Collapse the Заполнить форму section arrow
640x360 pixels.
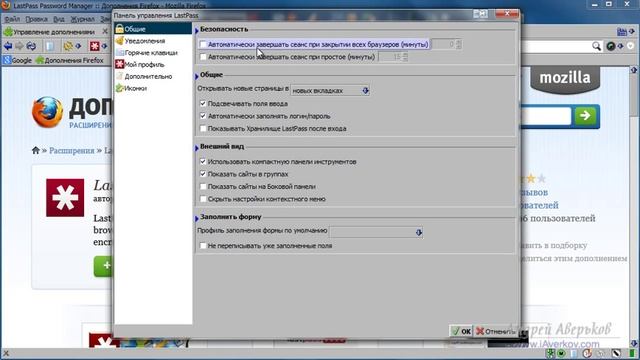point(197,218)
